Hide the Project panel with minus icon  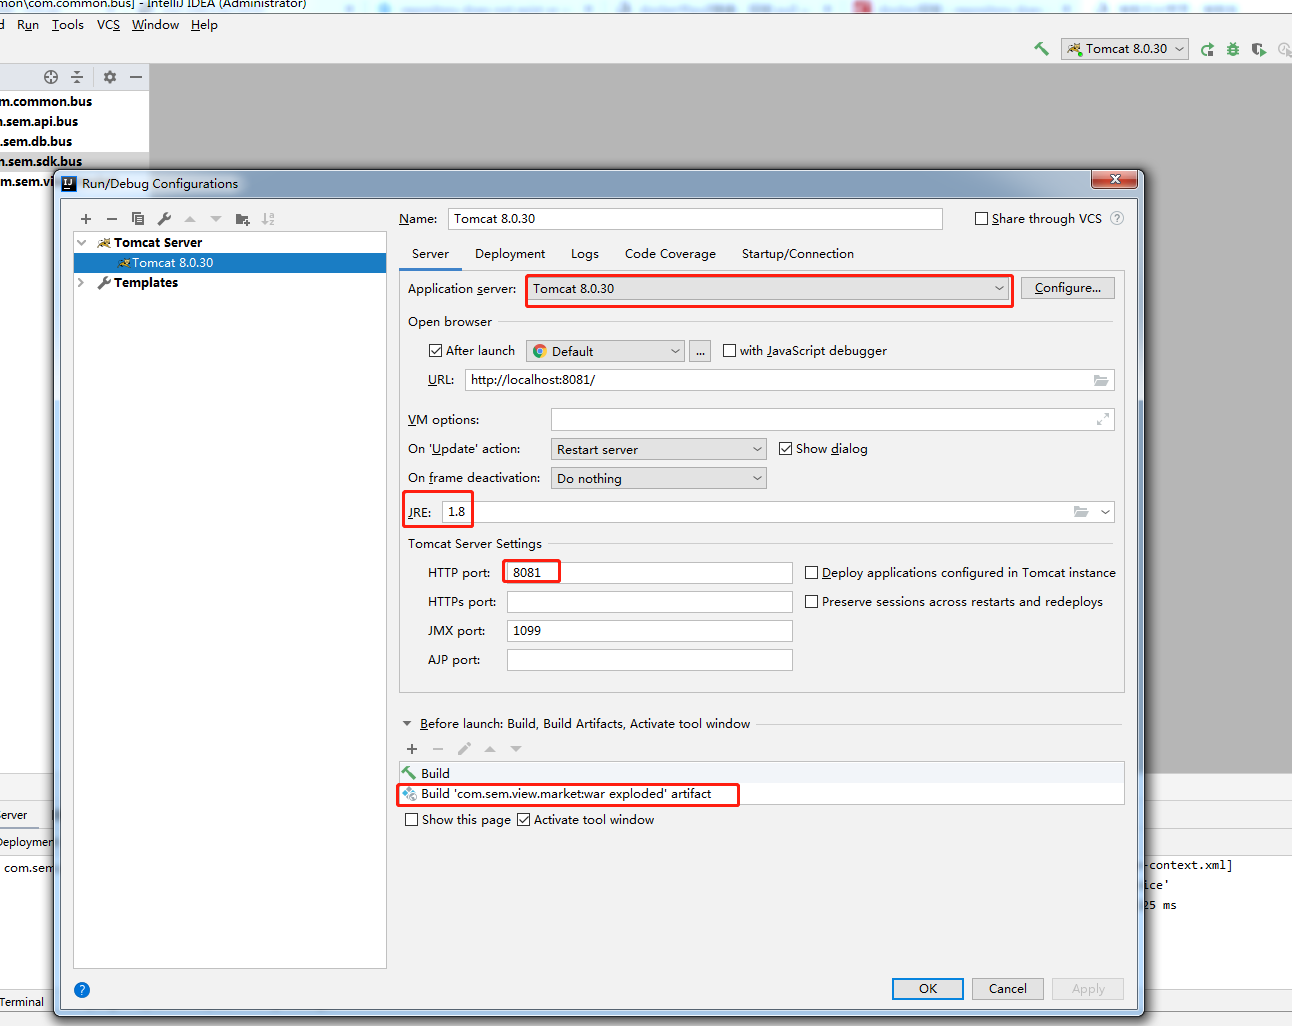136,77
